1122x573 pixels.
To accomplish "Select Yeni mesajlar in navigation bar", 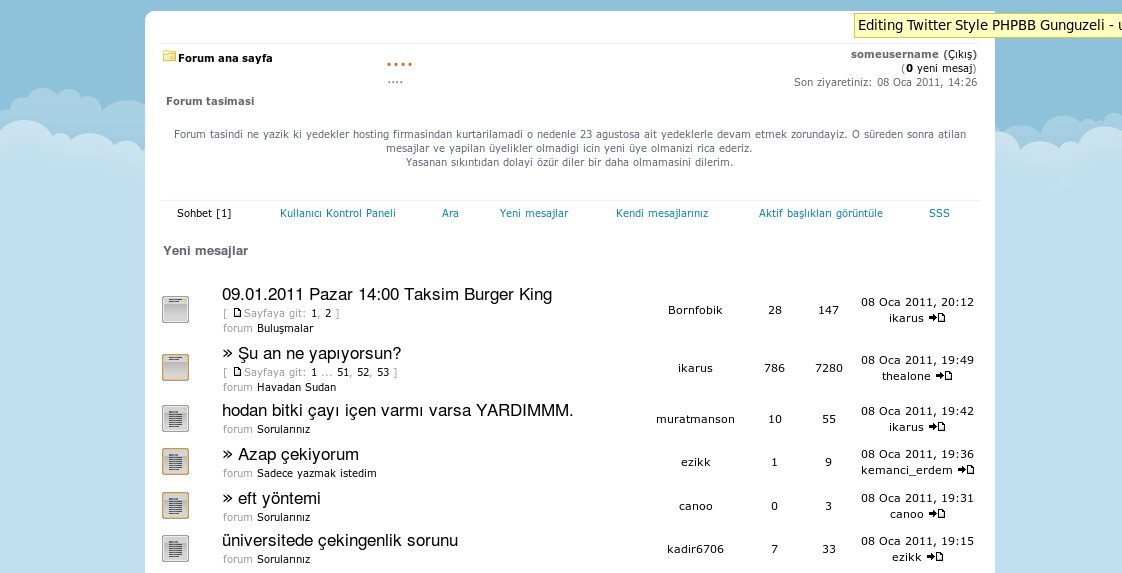I will click(534, 213).
